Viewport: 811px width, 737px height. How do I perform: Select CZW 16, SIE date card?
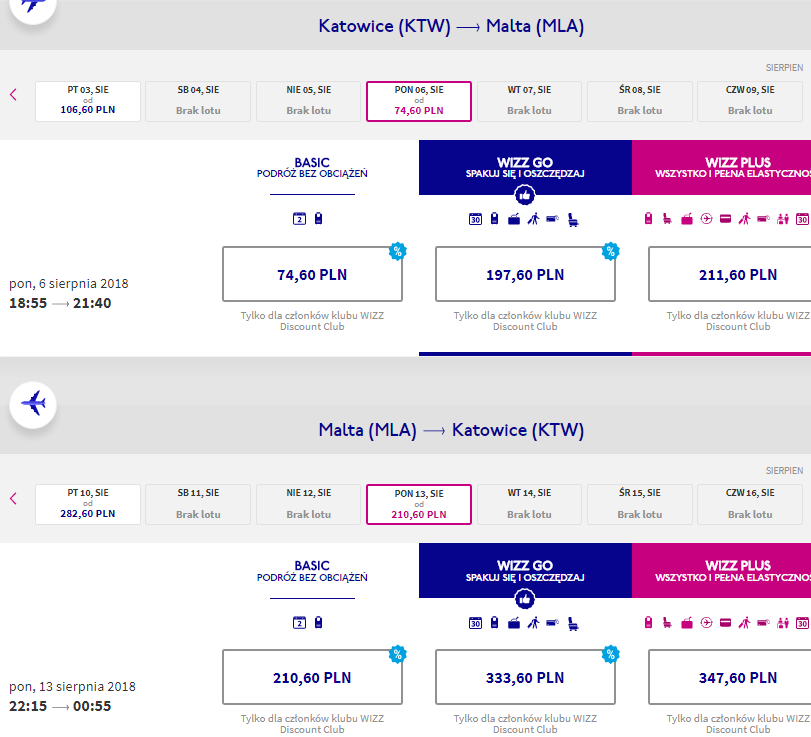(x=750, y=504)
